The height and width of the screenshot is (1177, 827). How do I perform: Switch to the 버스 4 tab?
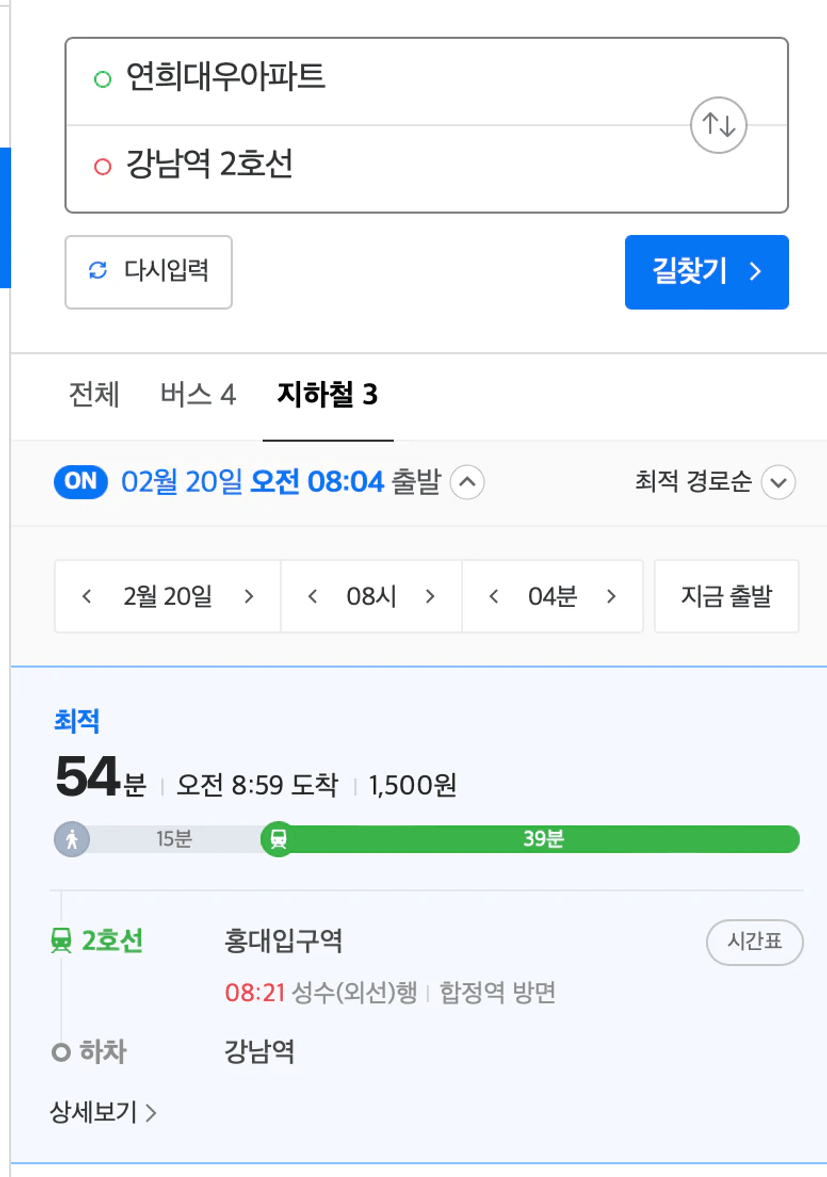pos(198,394)
